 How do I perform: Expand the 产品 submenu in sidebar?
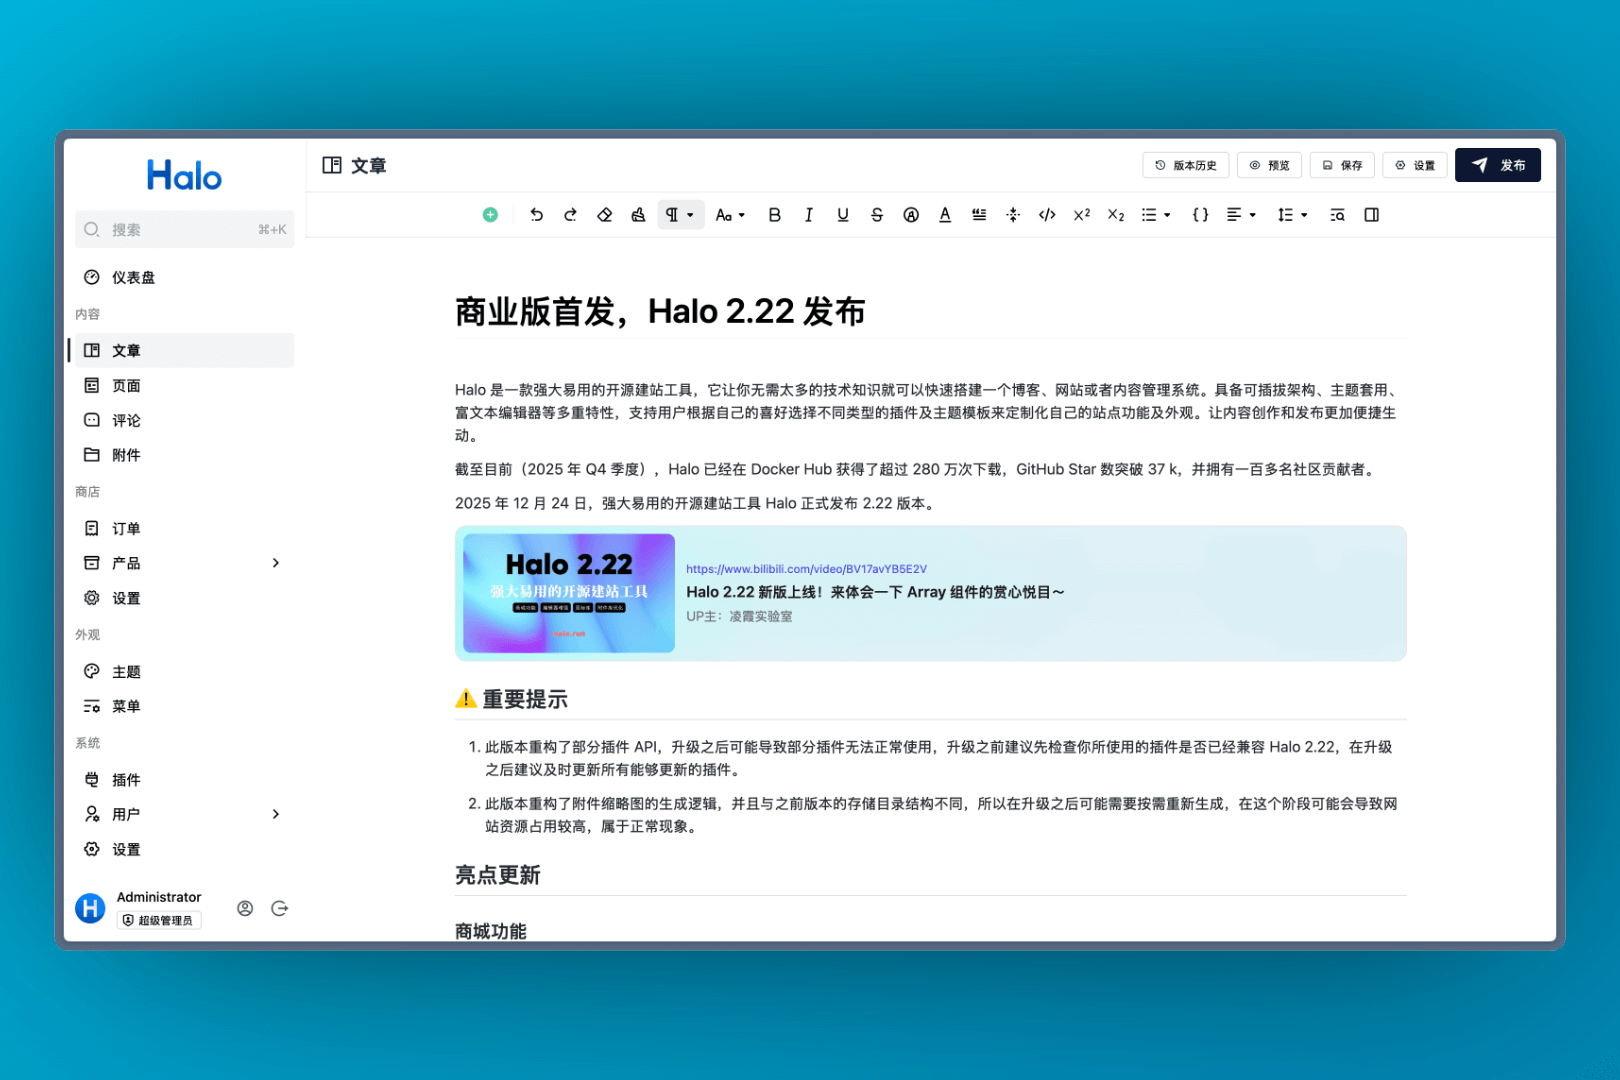point(276,563)
